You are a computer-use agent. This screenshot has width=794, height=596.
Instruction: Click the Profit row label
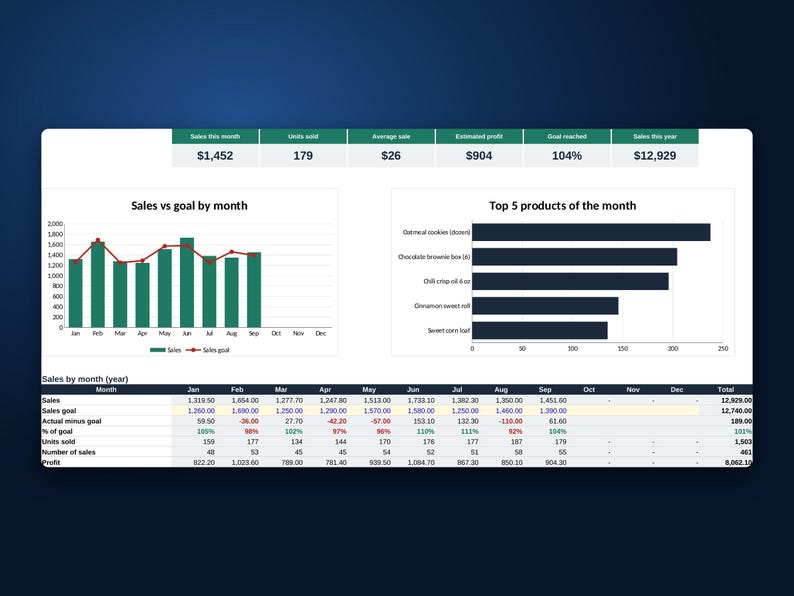click(51, 462)
